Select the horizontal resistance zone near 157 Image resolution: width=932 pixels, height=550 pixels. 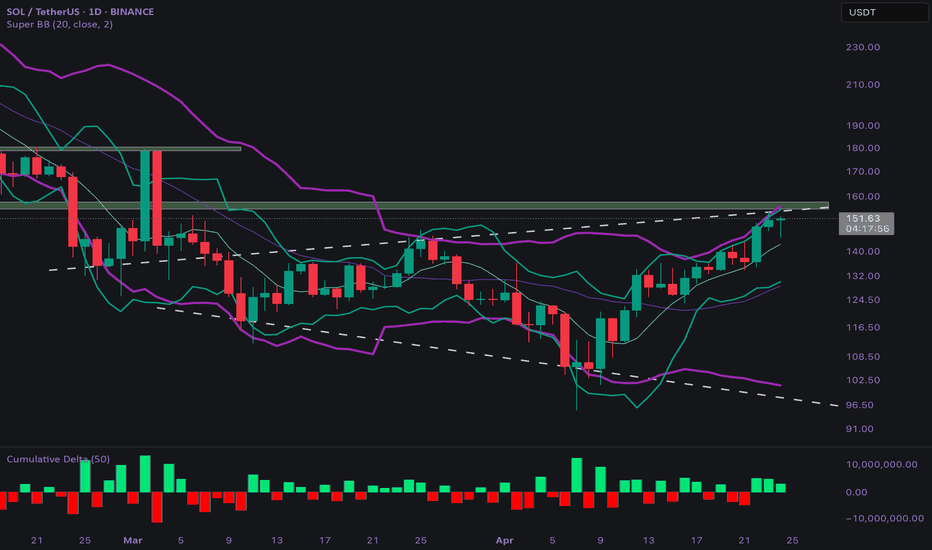click(414, 206)
